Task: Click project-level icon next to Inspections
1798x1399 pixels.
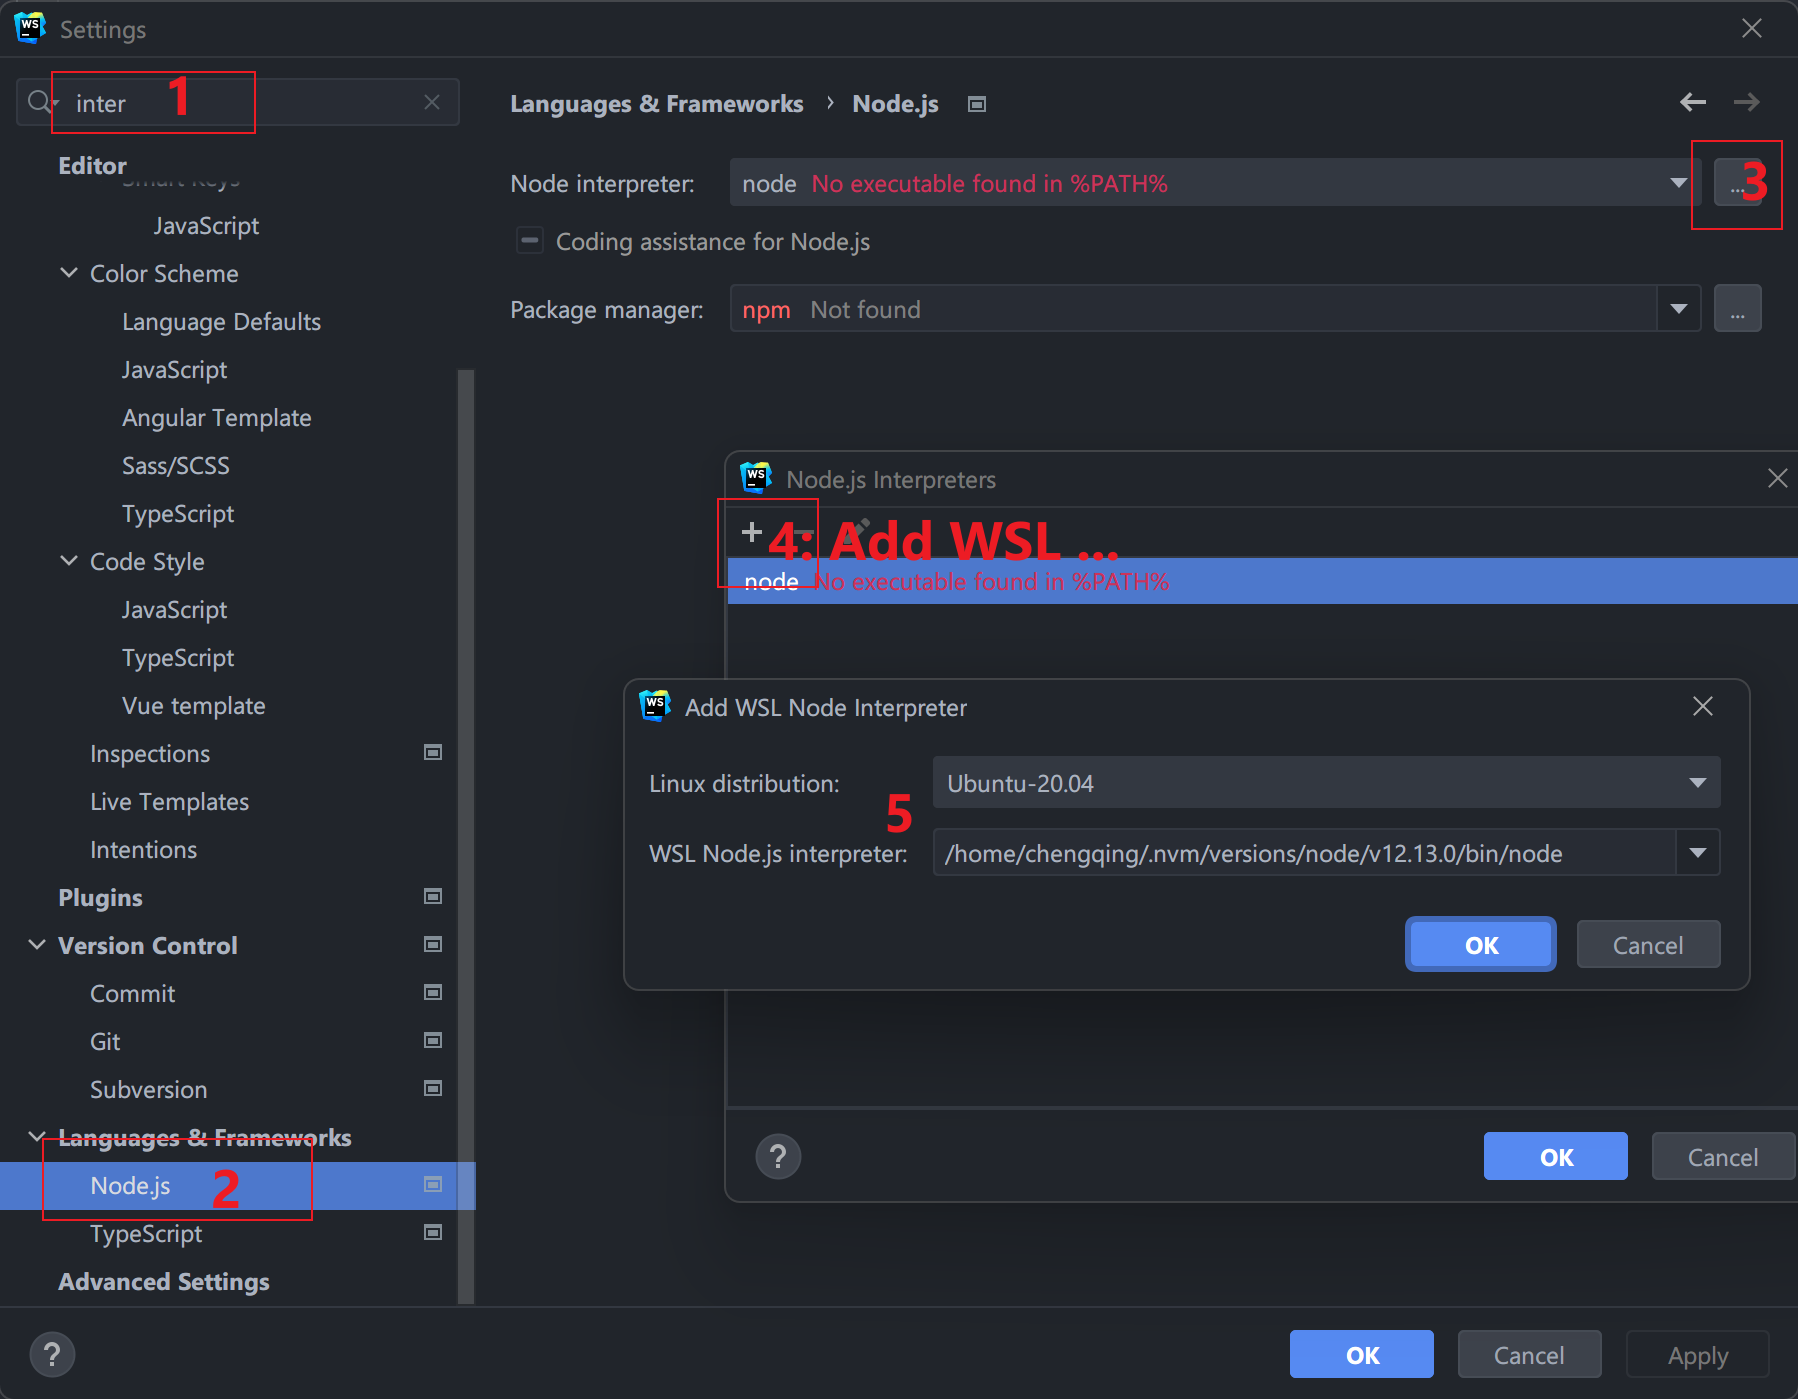Action: pos(433,753)
